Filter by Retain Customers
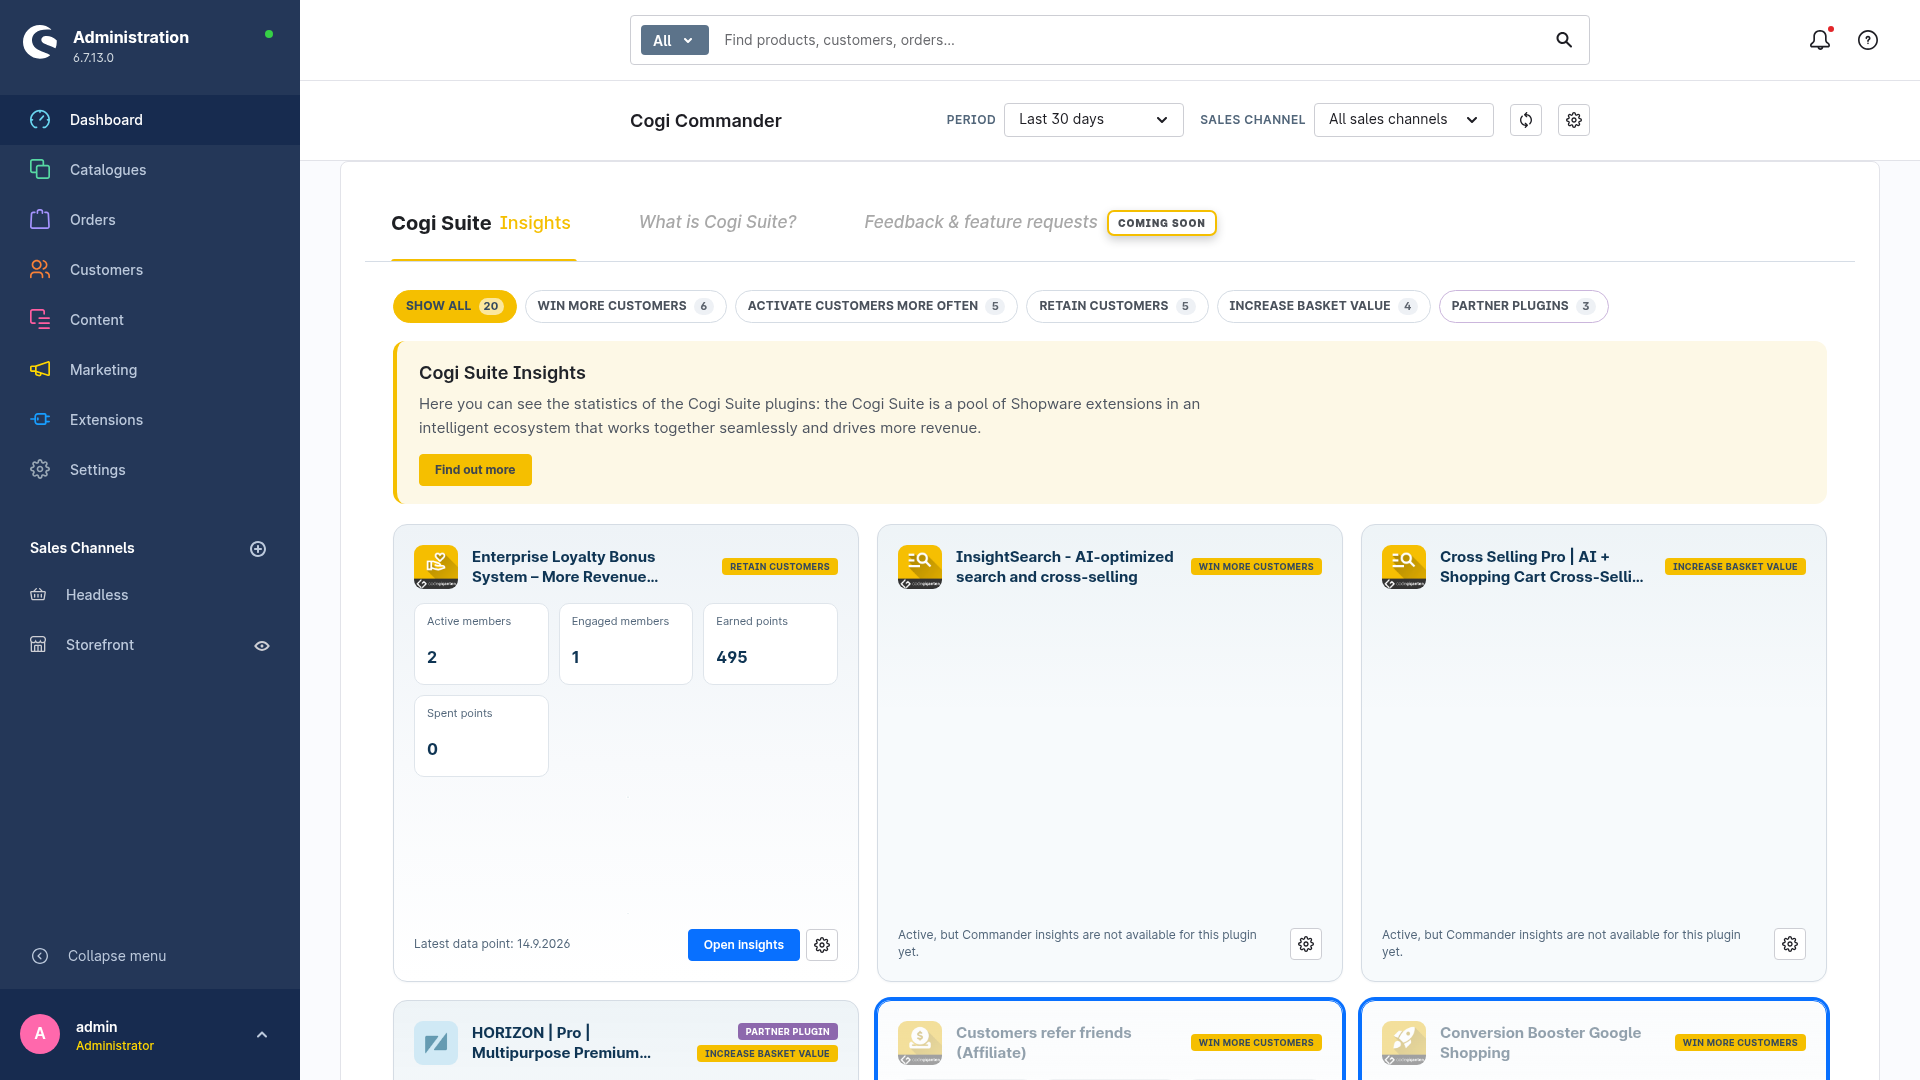Screen dimensions: 1920x1080 click(1117, 306)
